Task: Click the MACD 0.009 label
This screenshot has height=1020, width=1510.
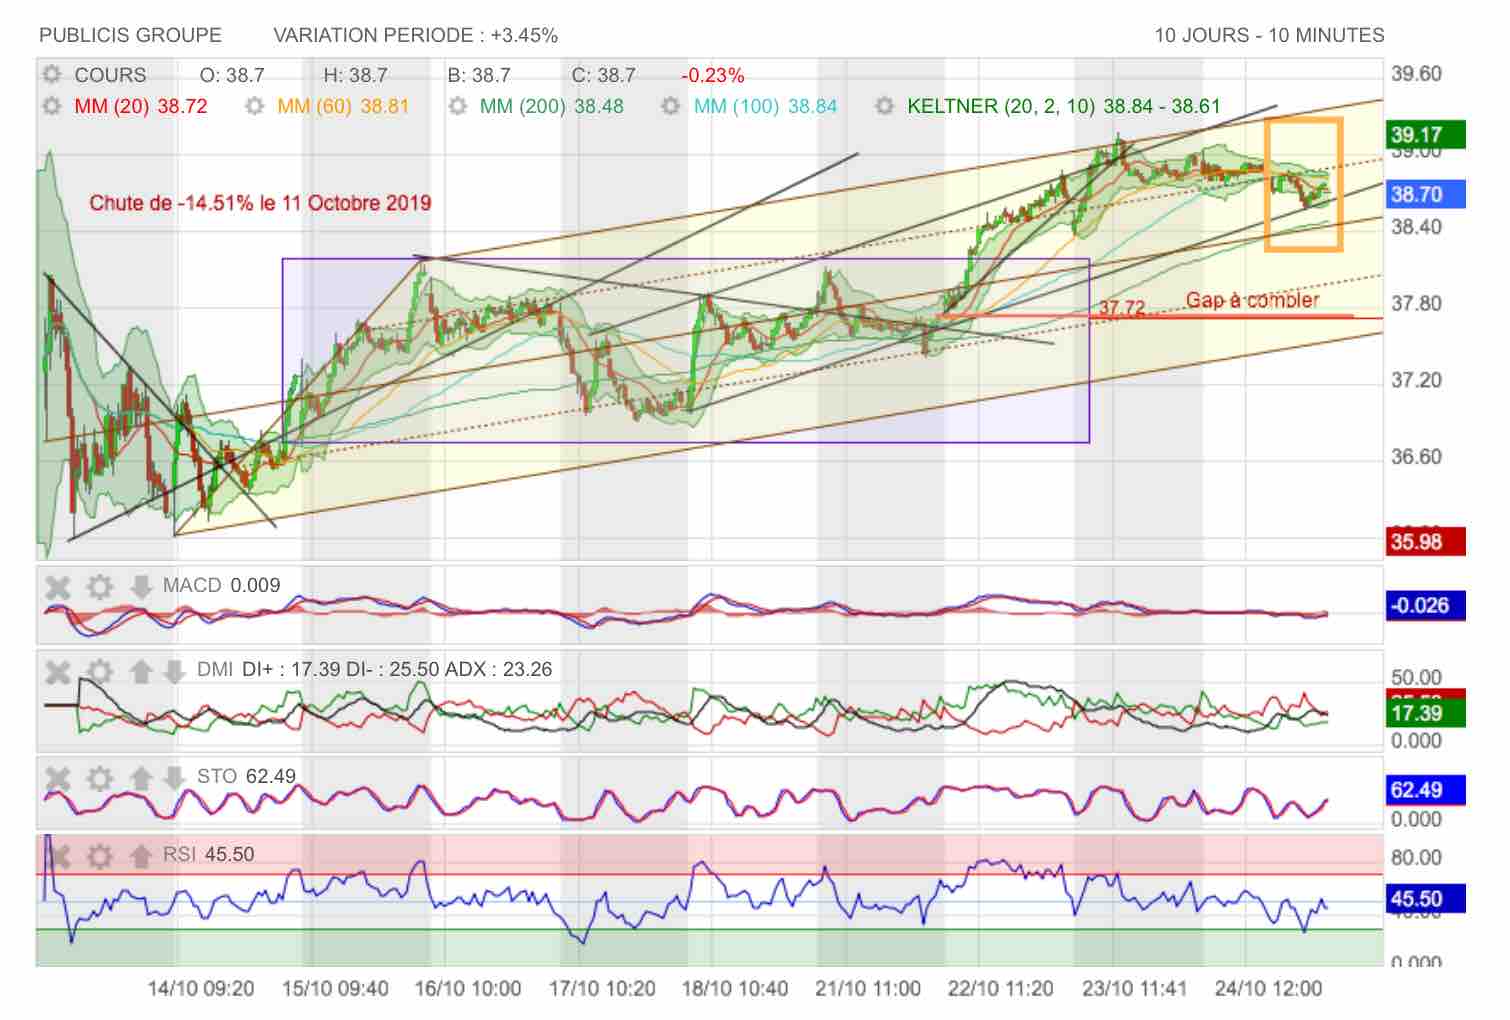Action: click(x=221, y=586)
